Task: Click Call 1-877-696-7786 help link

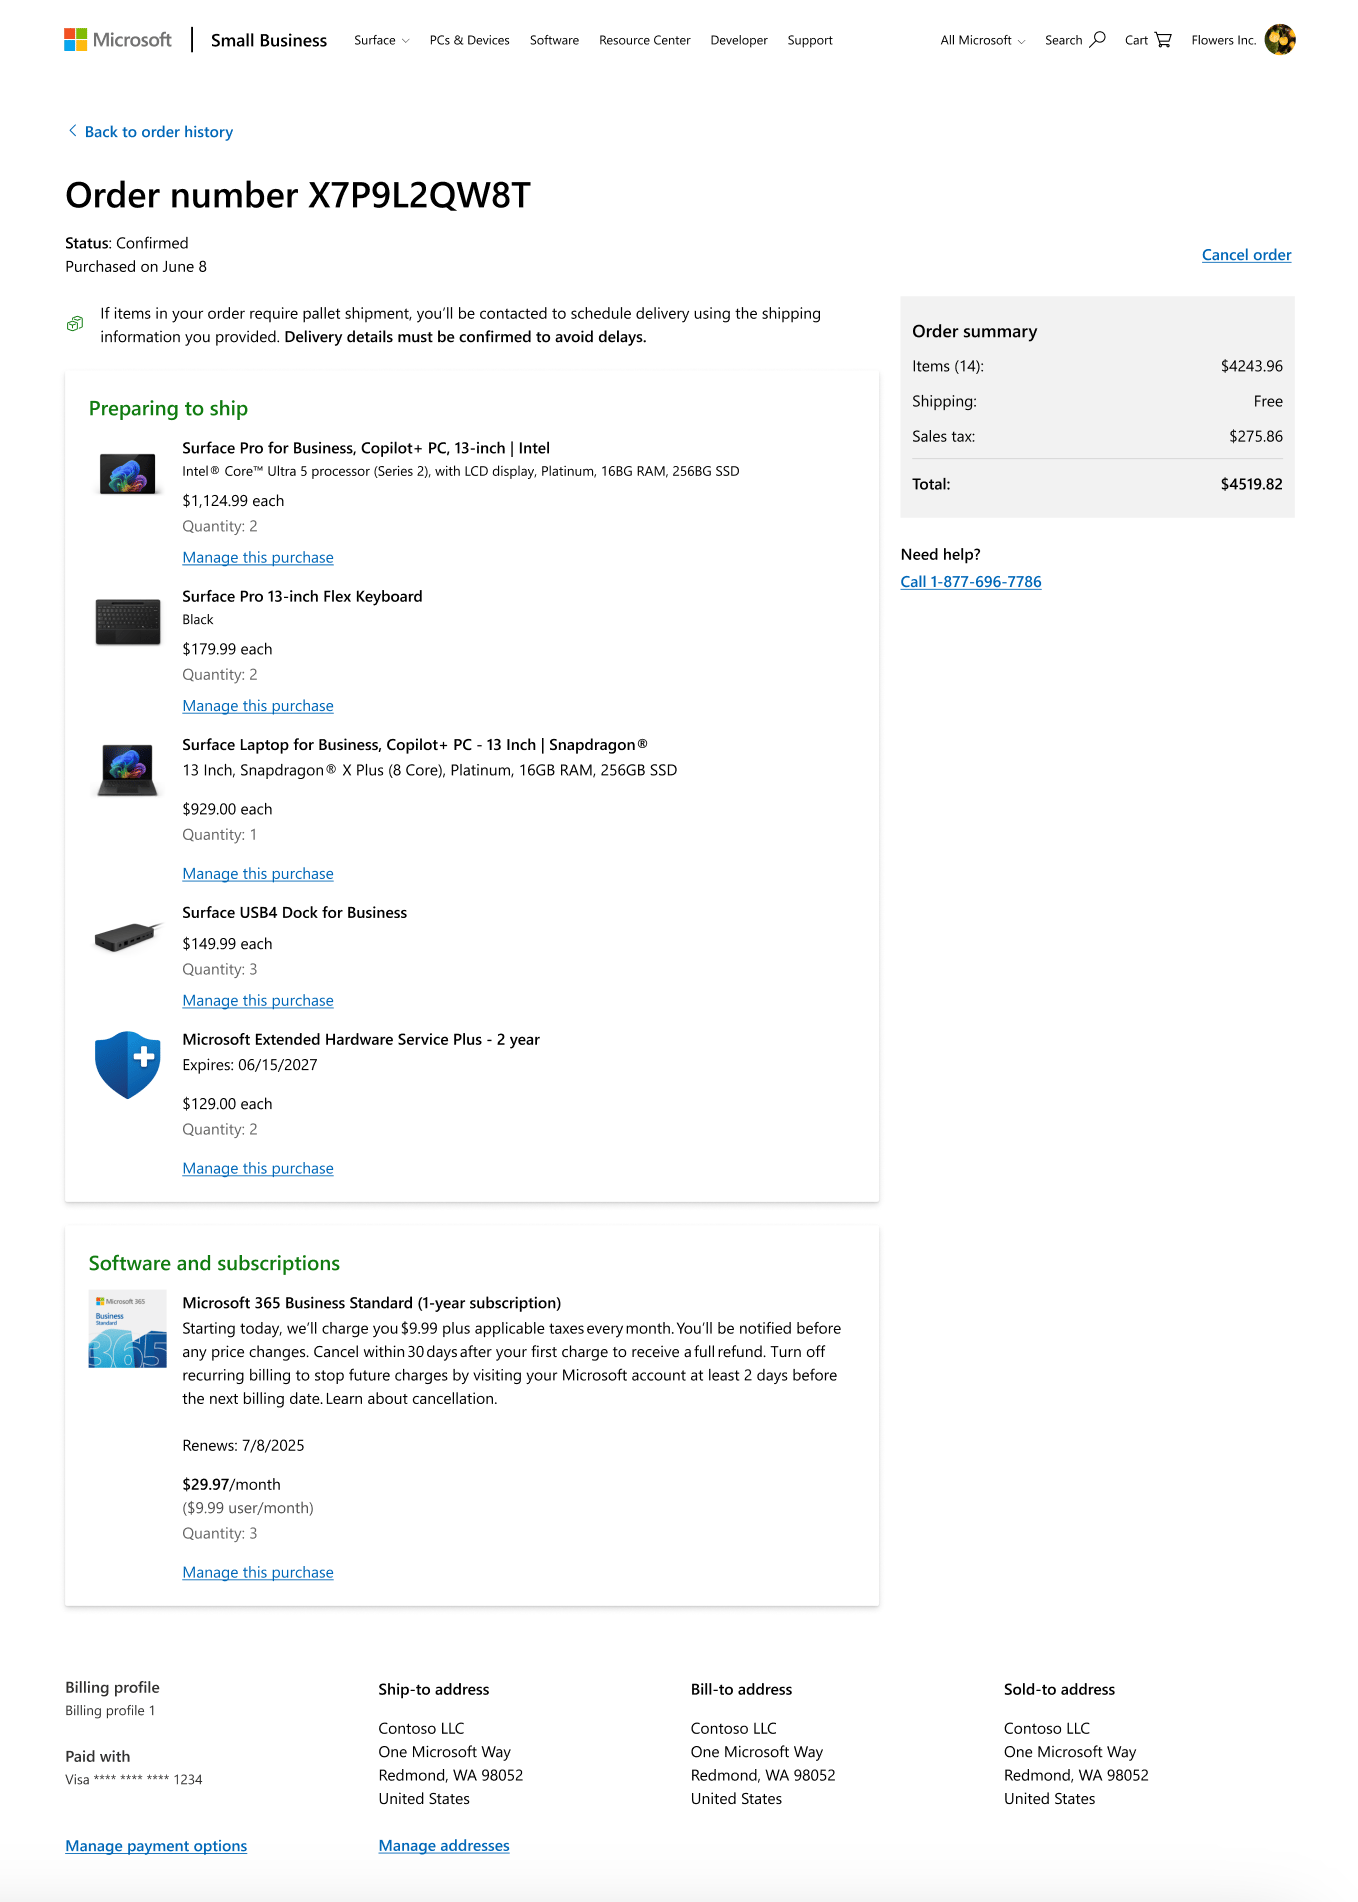Action: 971,582
